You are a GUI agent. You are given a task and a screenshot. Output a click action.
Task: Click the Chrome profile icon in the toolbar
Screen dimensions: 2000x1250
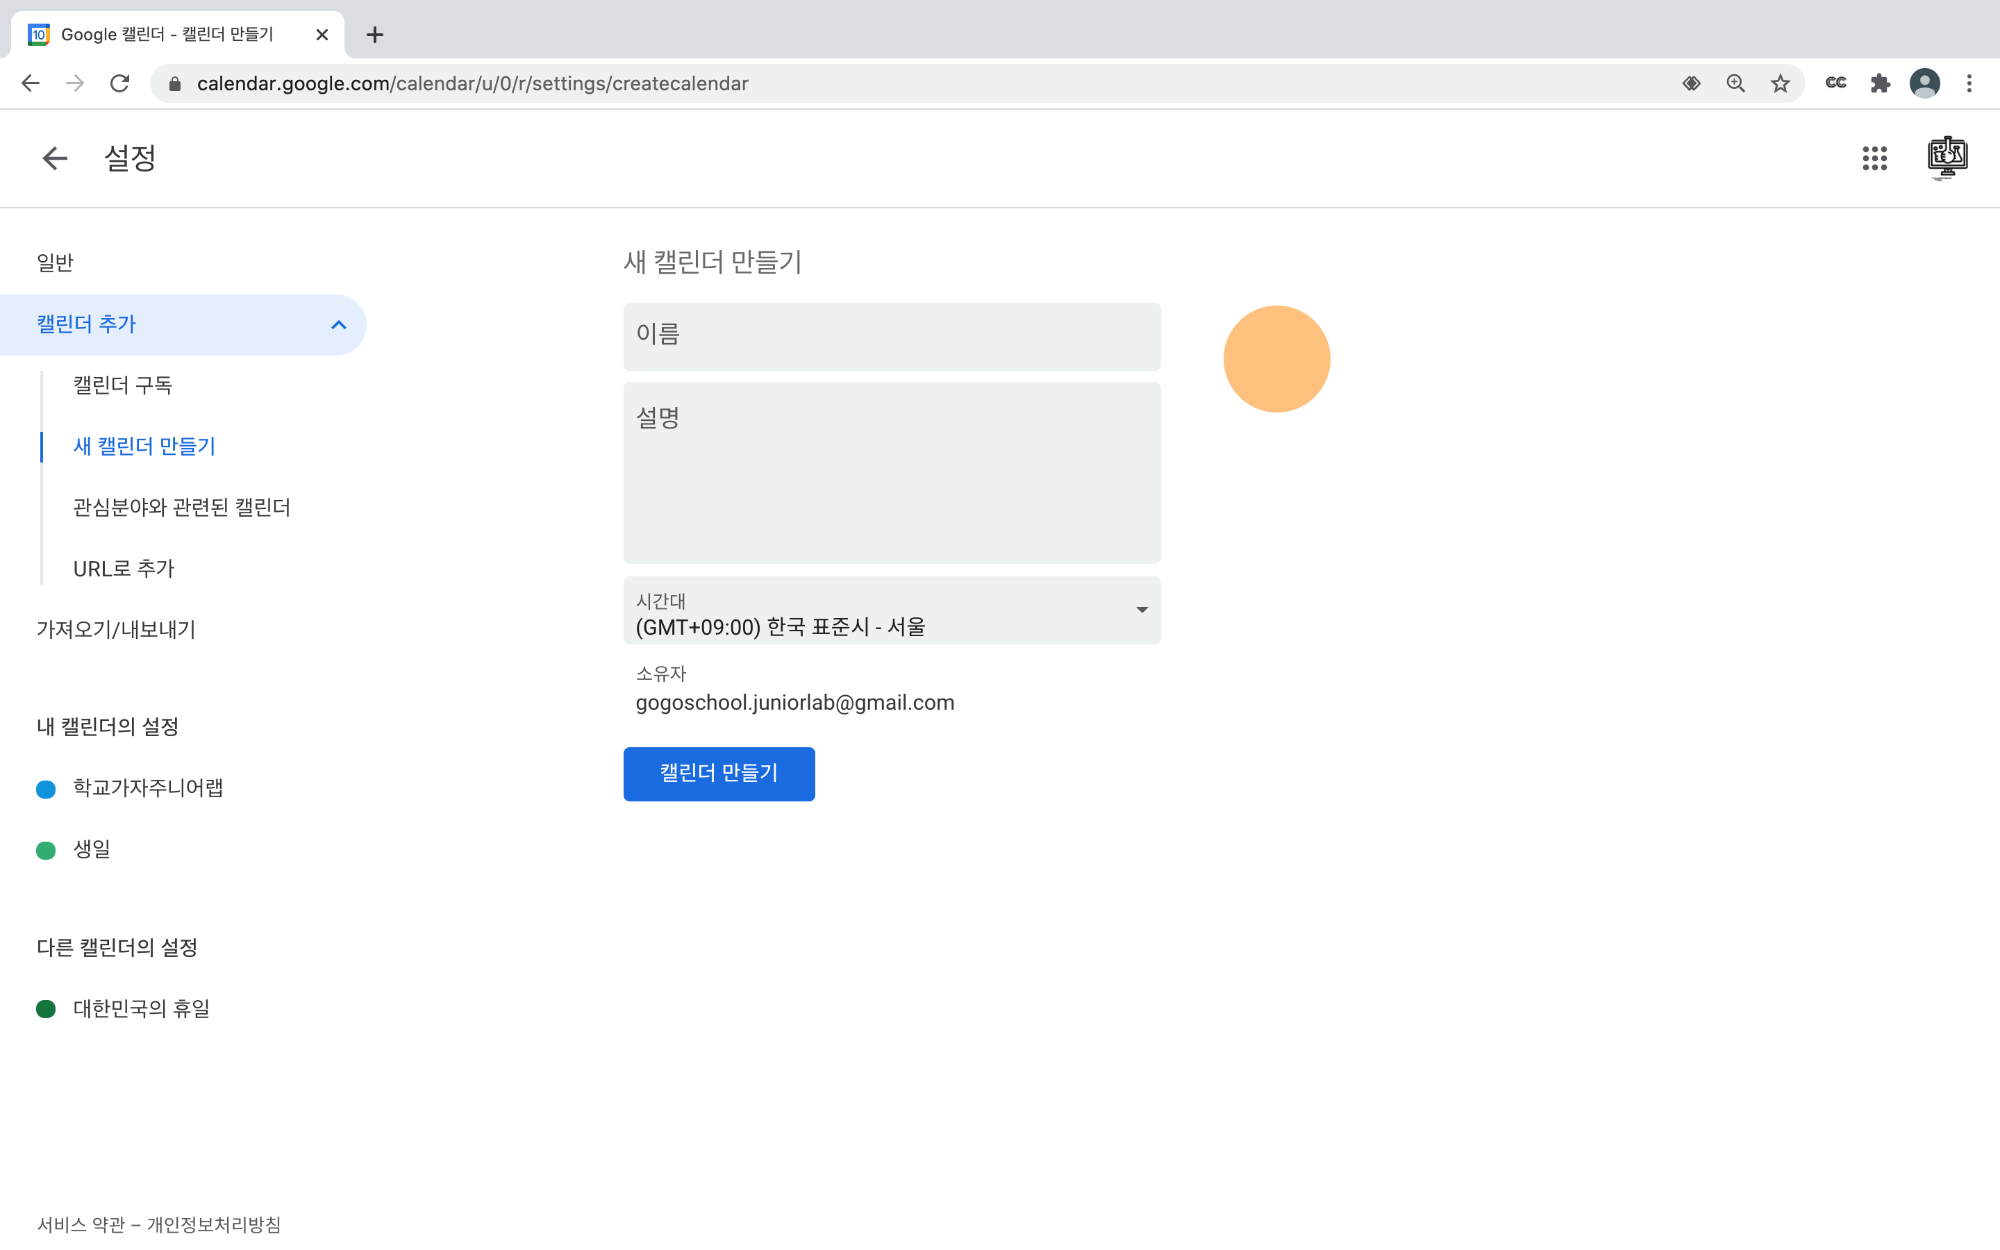(1924, 84)
